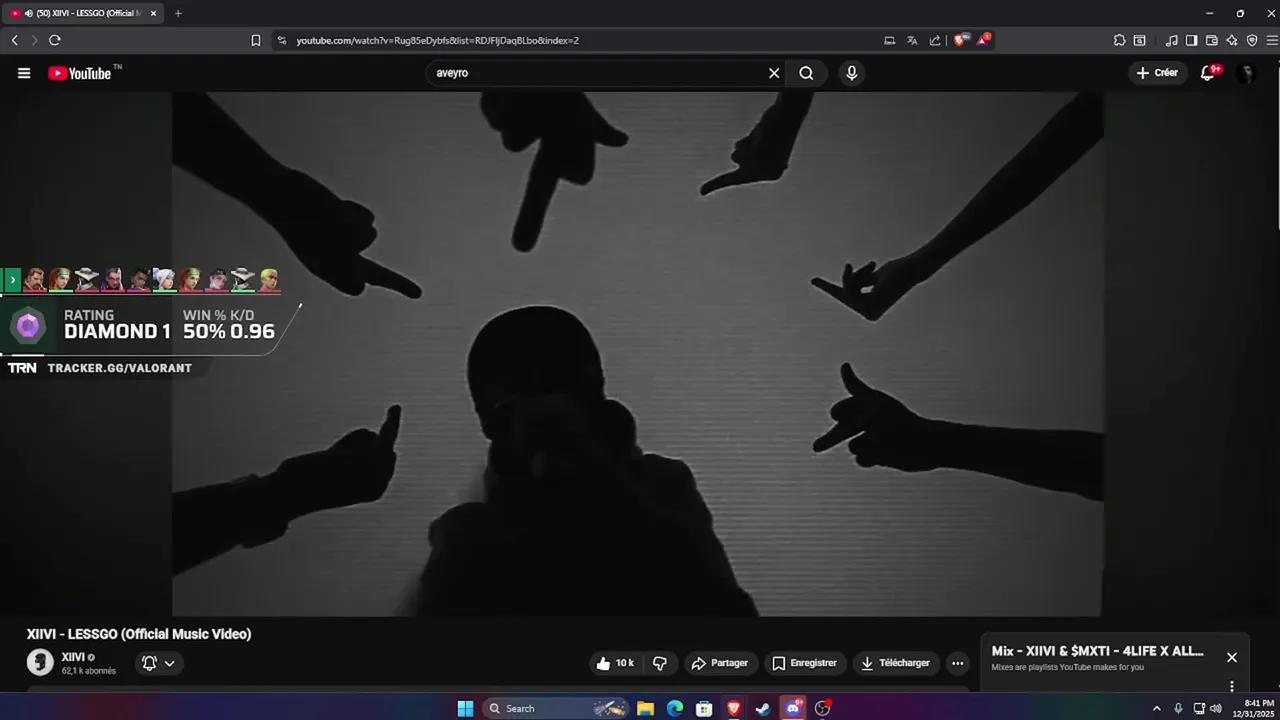The height and width of the screenshot is (720, 1280).
Task: Open Mix playlist options three-dot menu
Action: [1232, 686]
